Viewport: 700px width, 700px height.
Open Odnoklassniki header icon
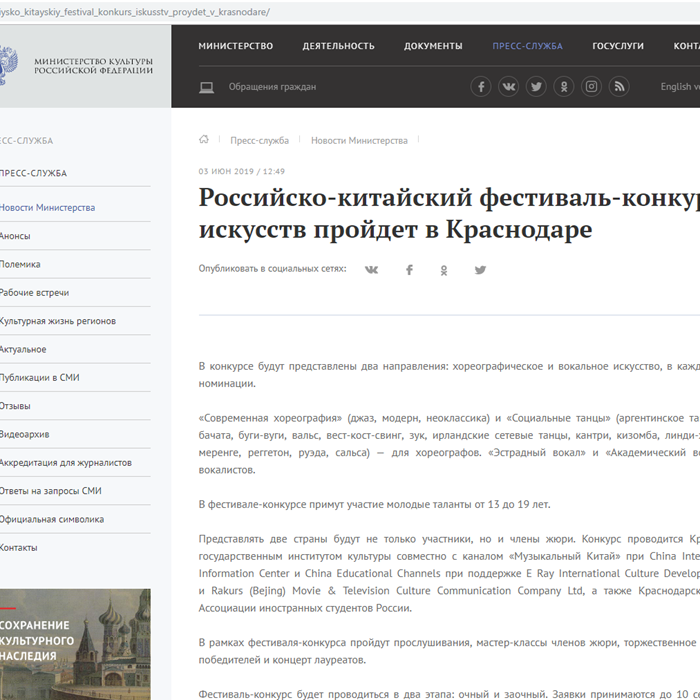[564, 87]
